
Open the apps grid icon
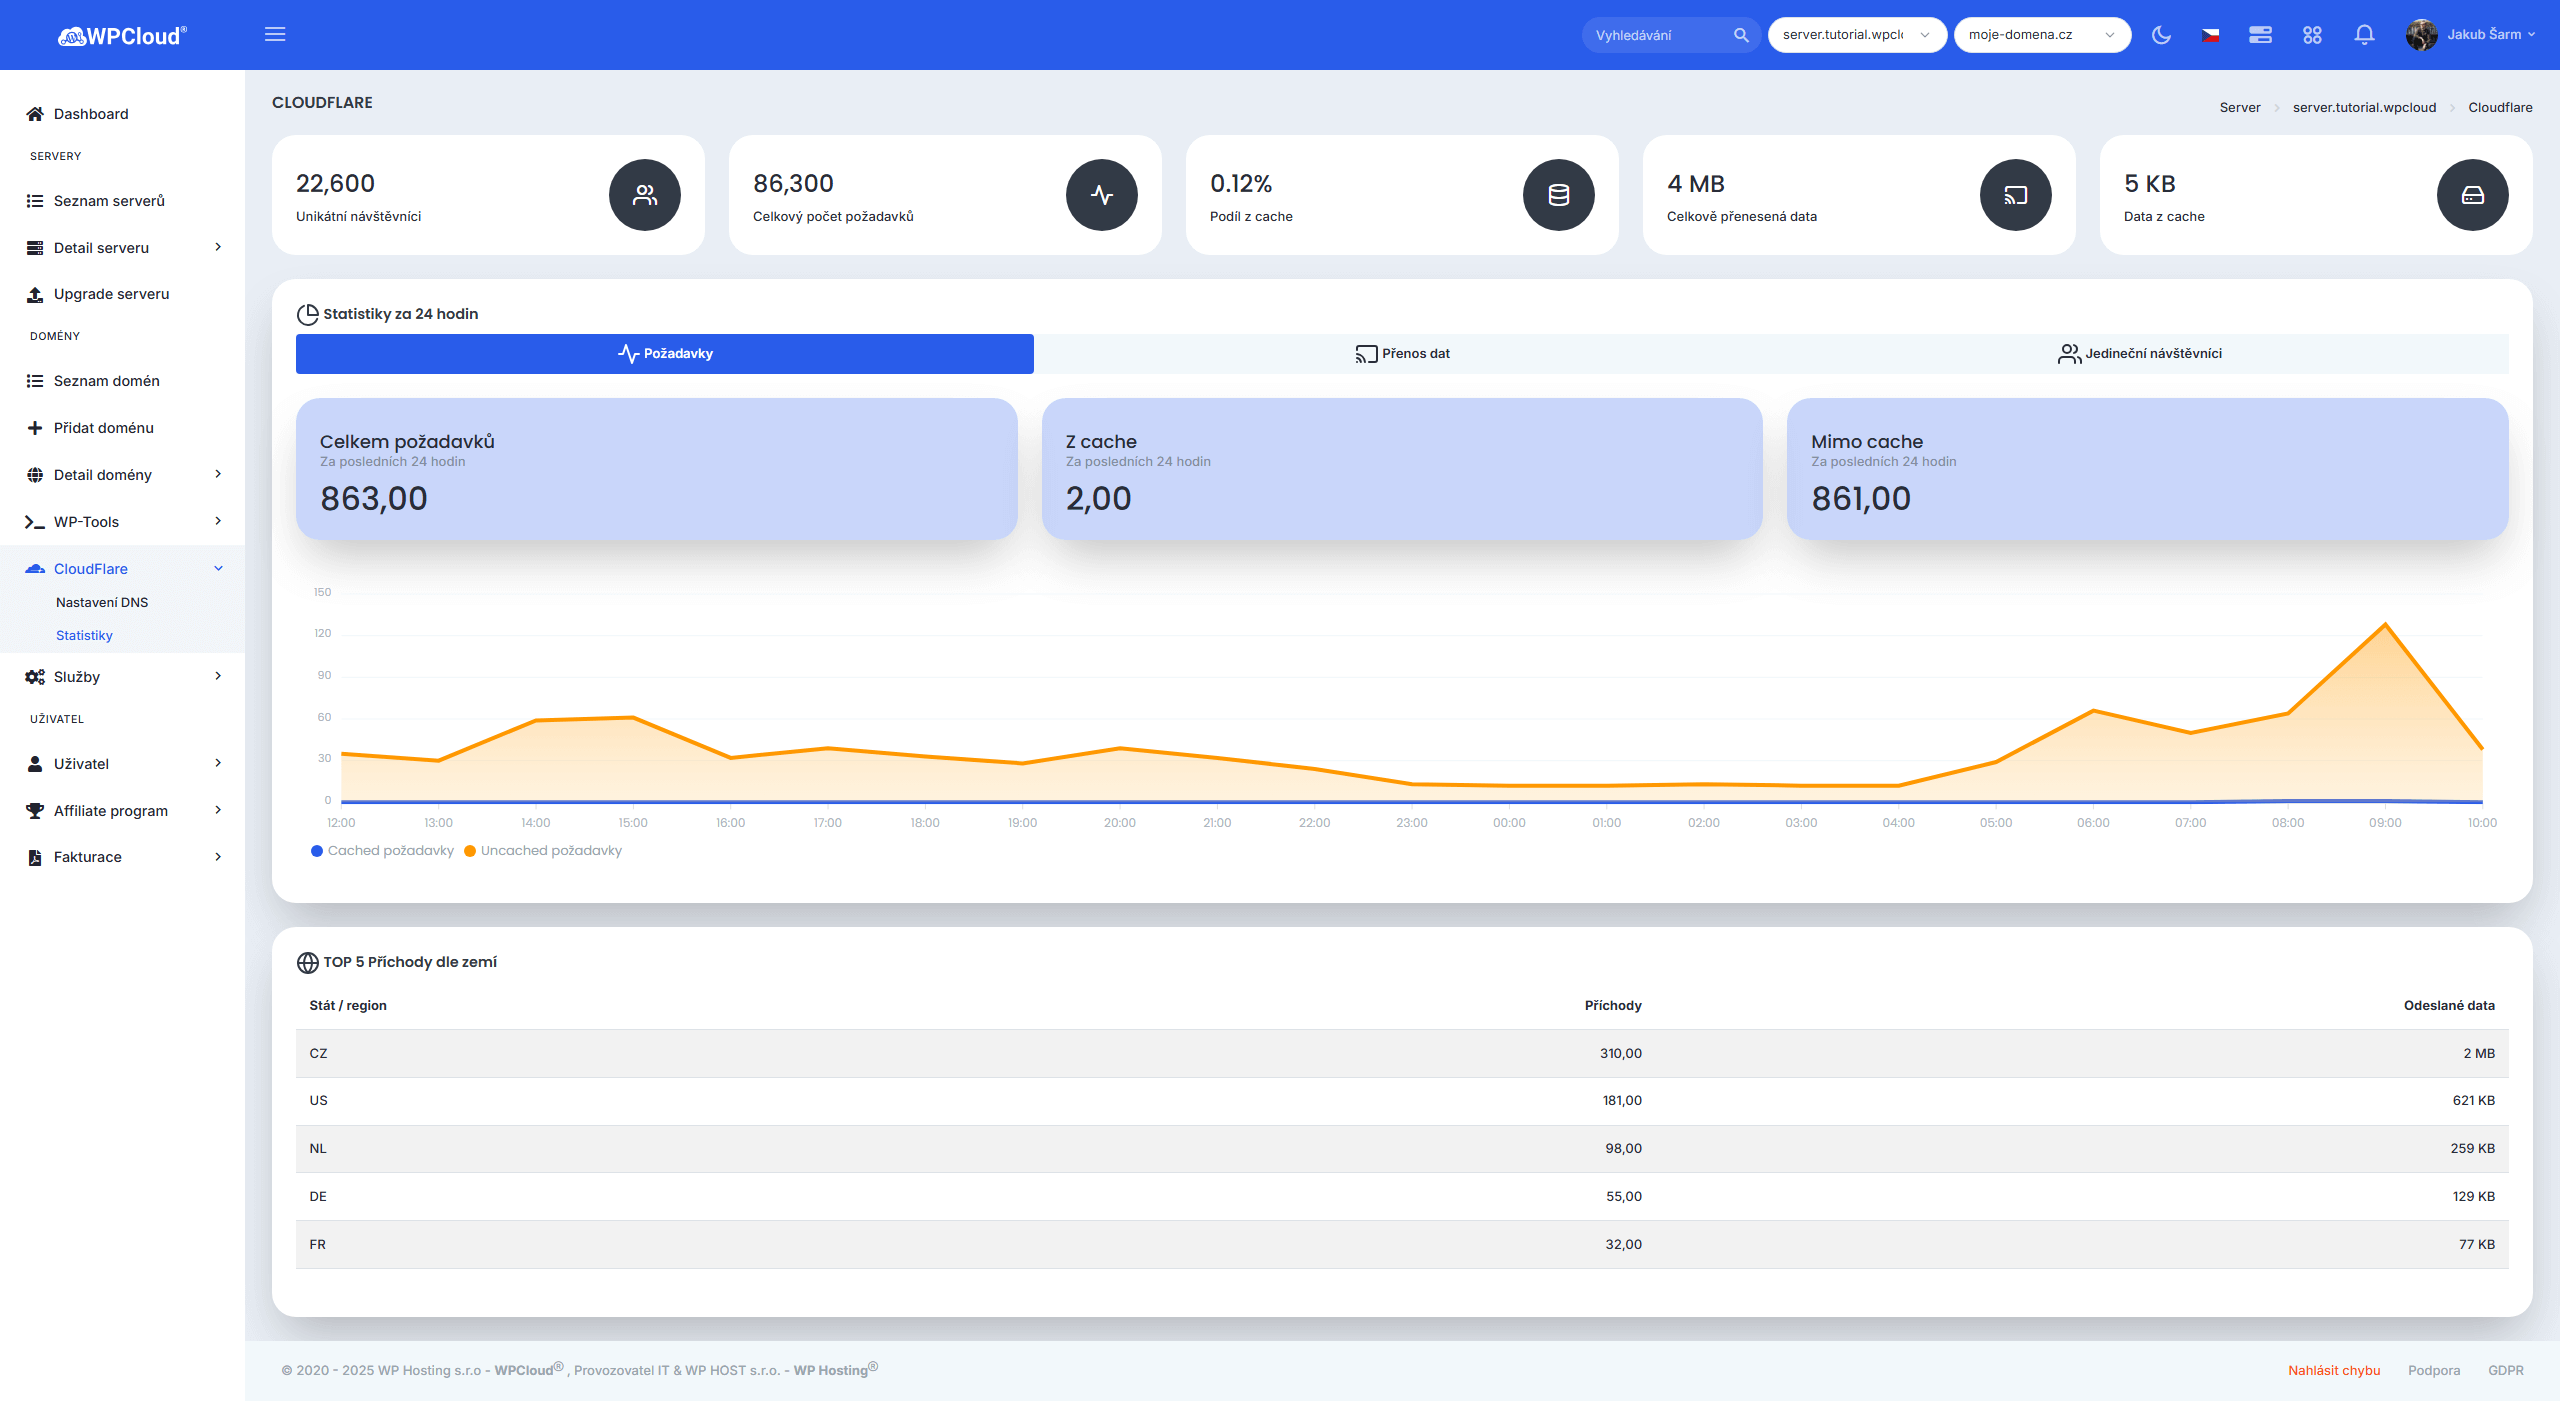coord(2312,35)
